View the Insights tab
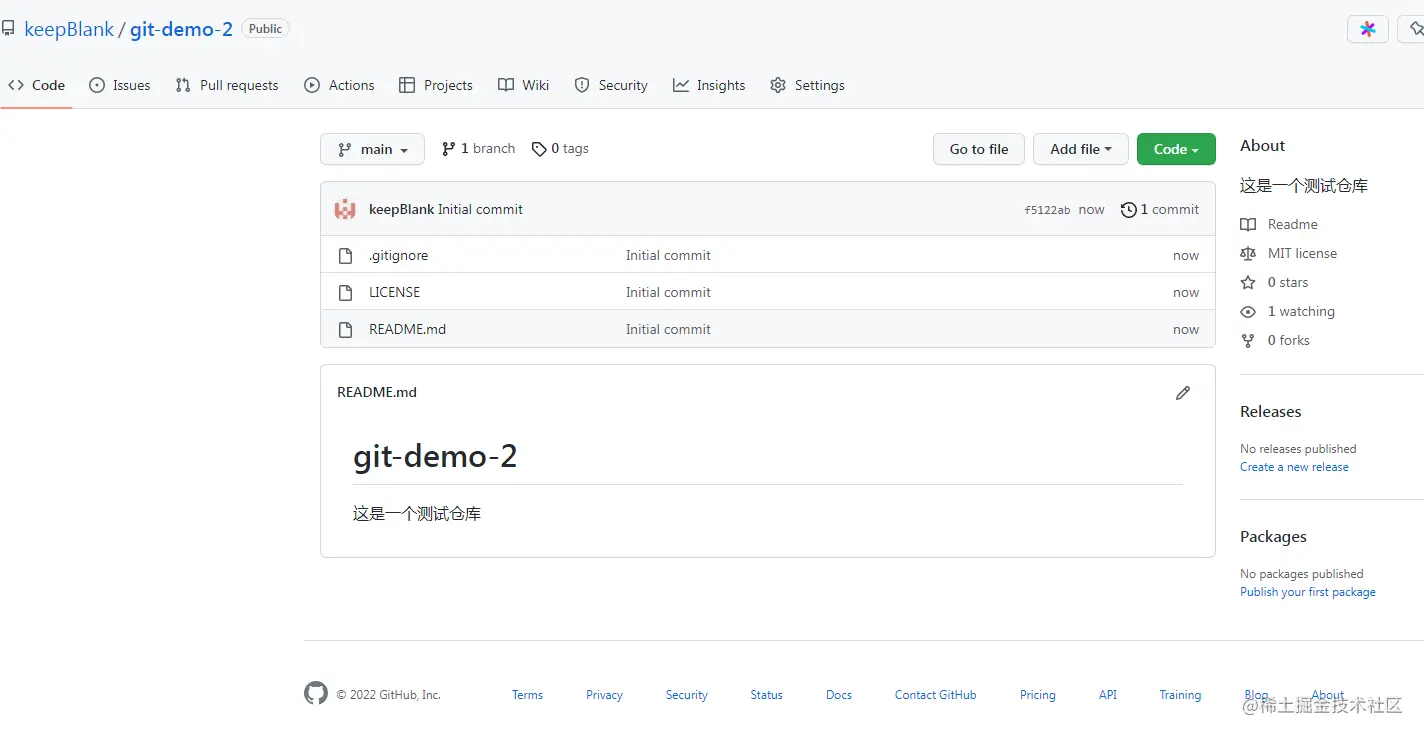1424x737 pixels. pos(709,85)
